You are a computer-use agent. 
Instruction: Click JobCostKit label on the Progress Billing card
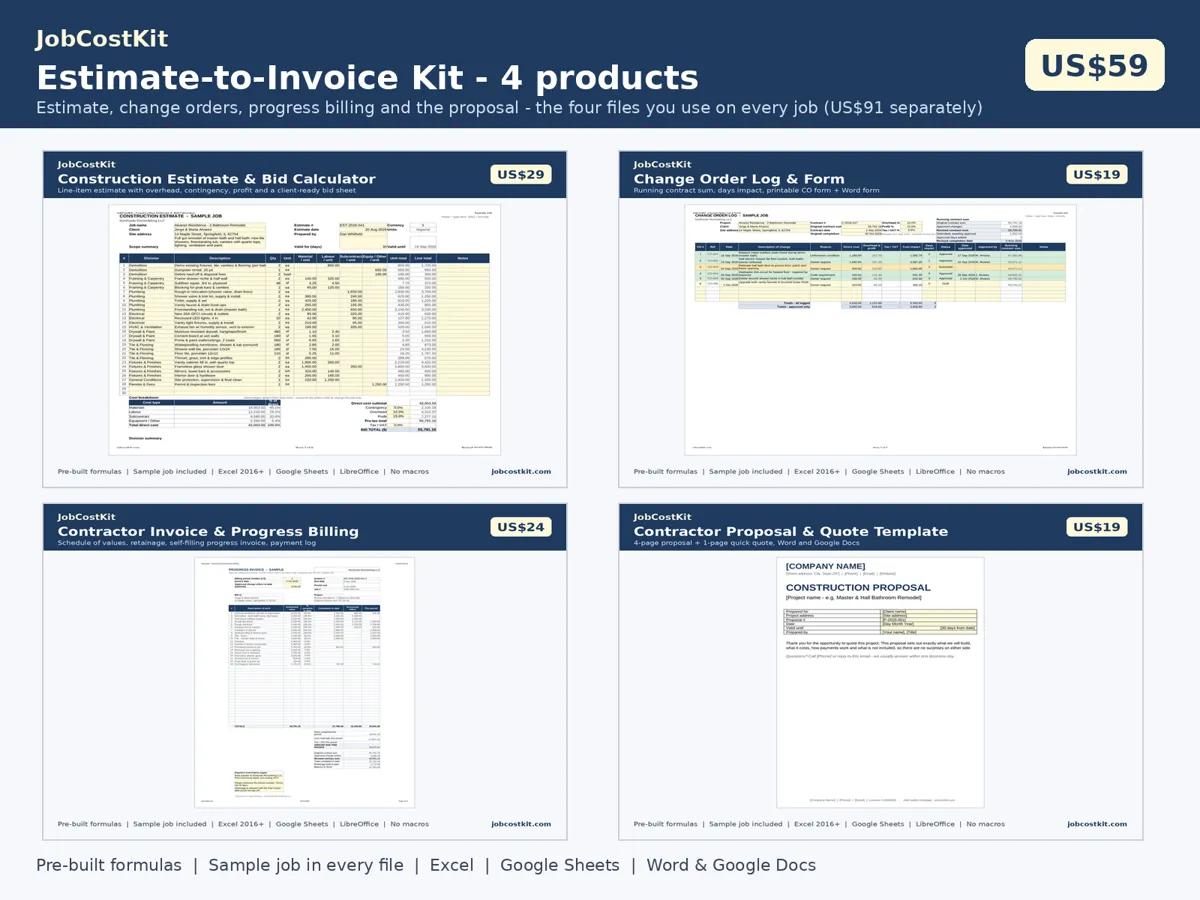(x=86, y=517)
